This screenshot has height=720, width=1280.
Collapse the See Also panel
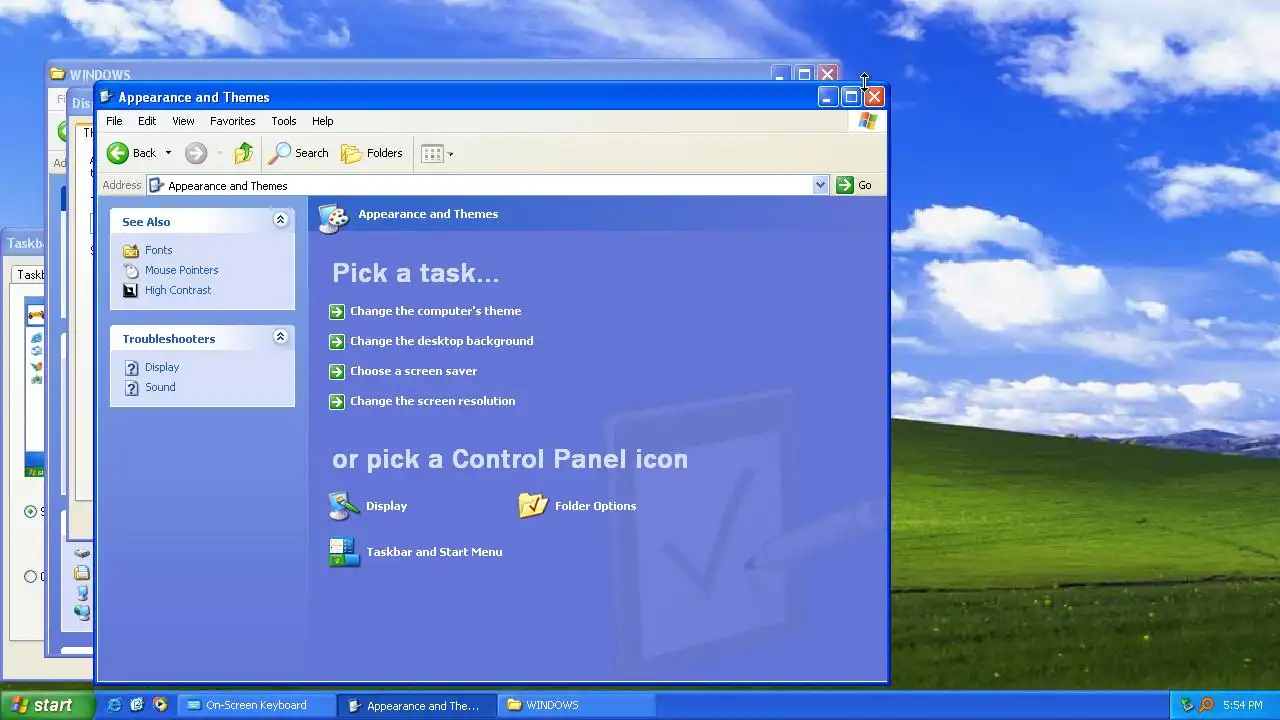point(280,220)
